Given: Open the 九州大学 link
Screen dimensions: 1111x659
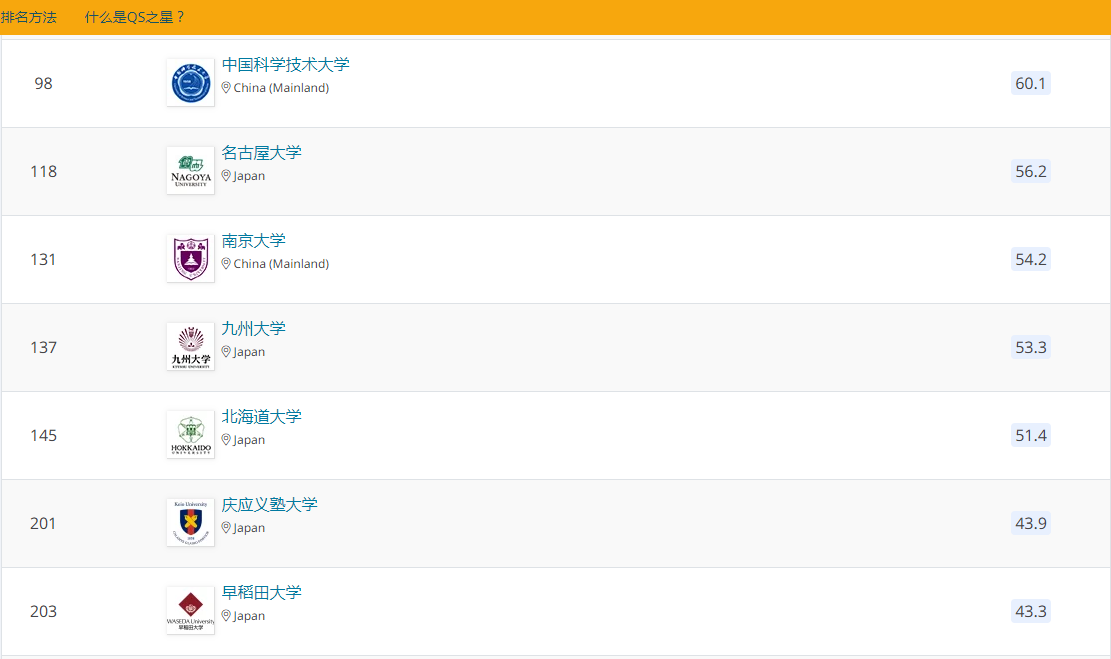Looking at the screenshot, I should click(254, 328).
